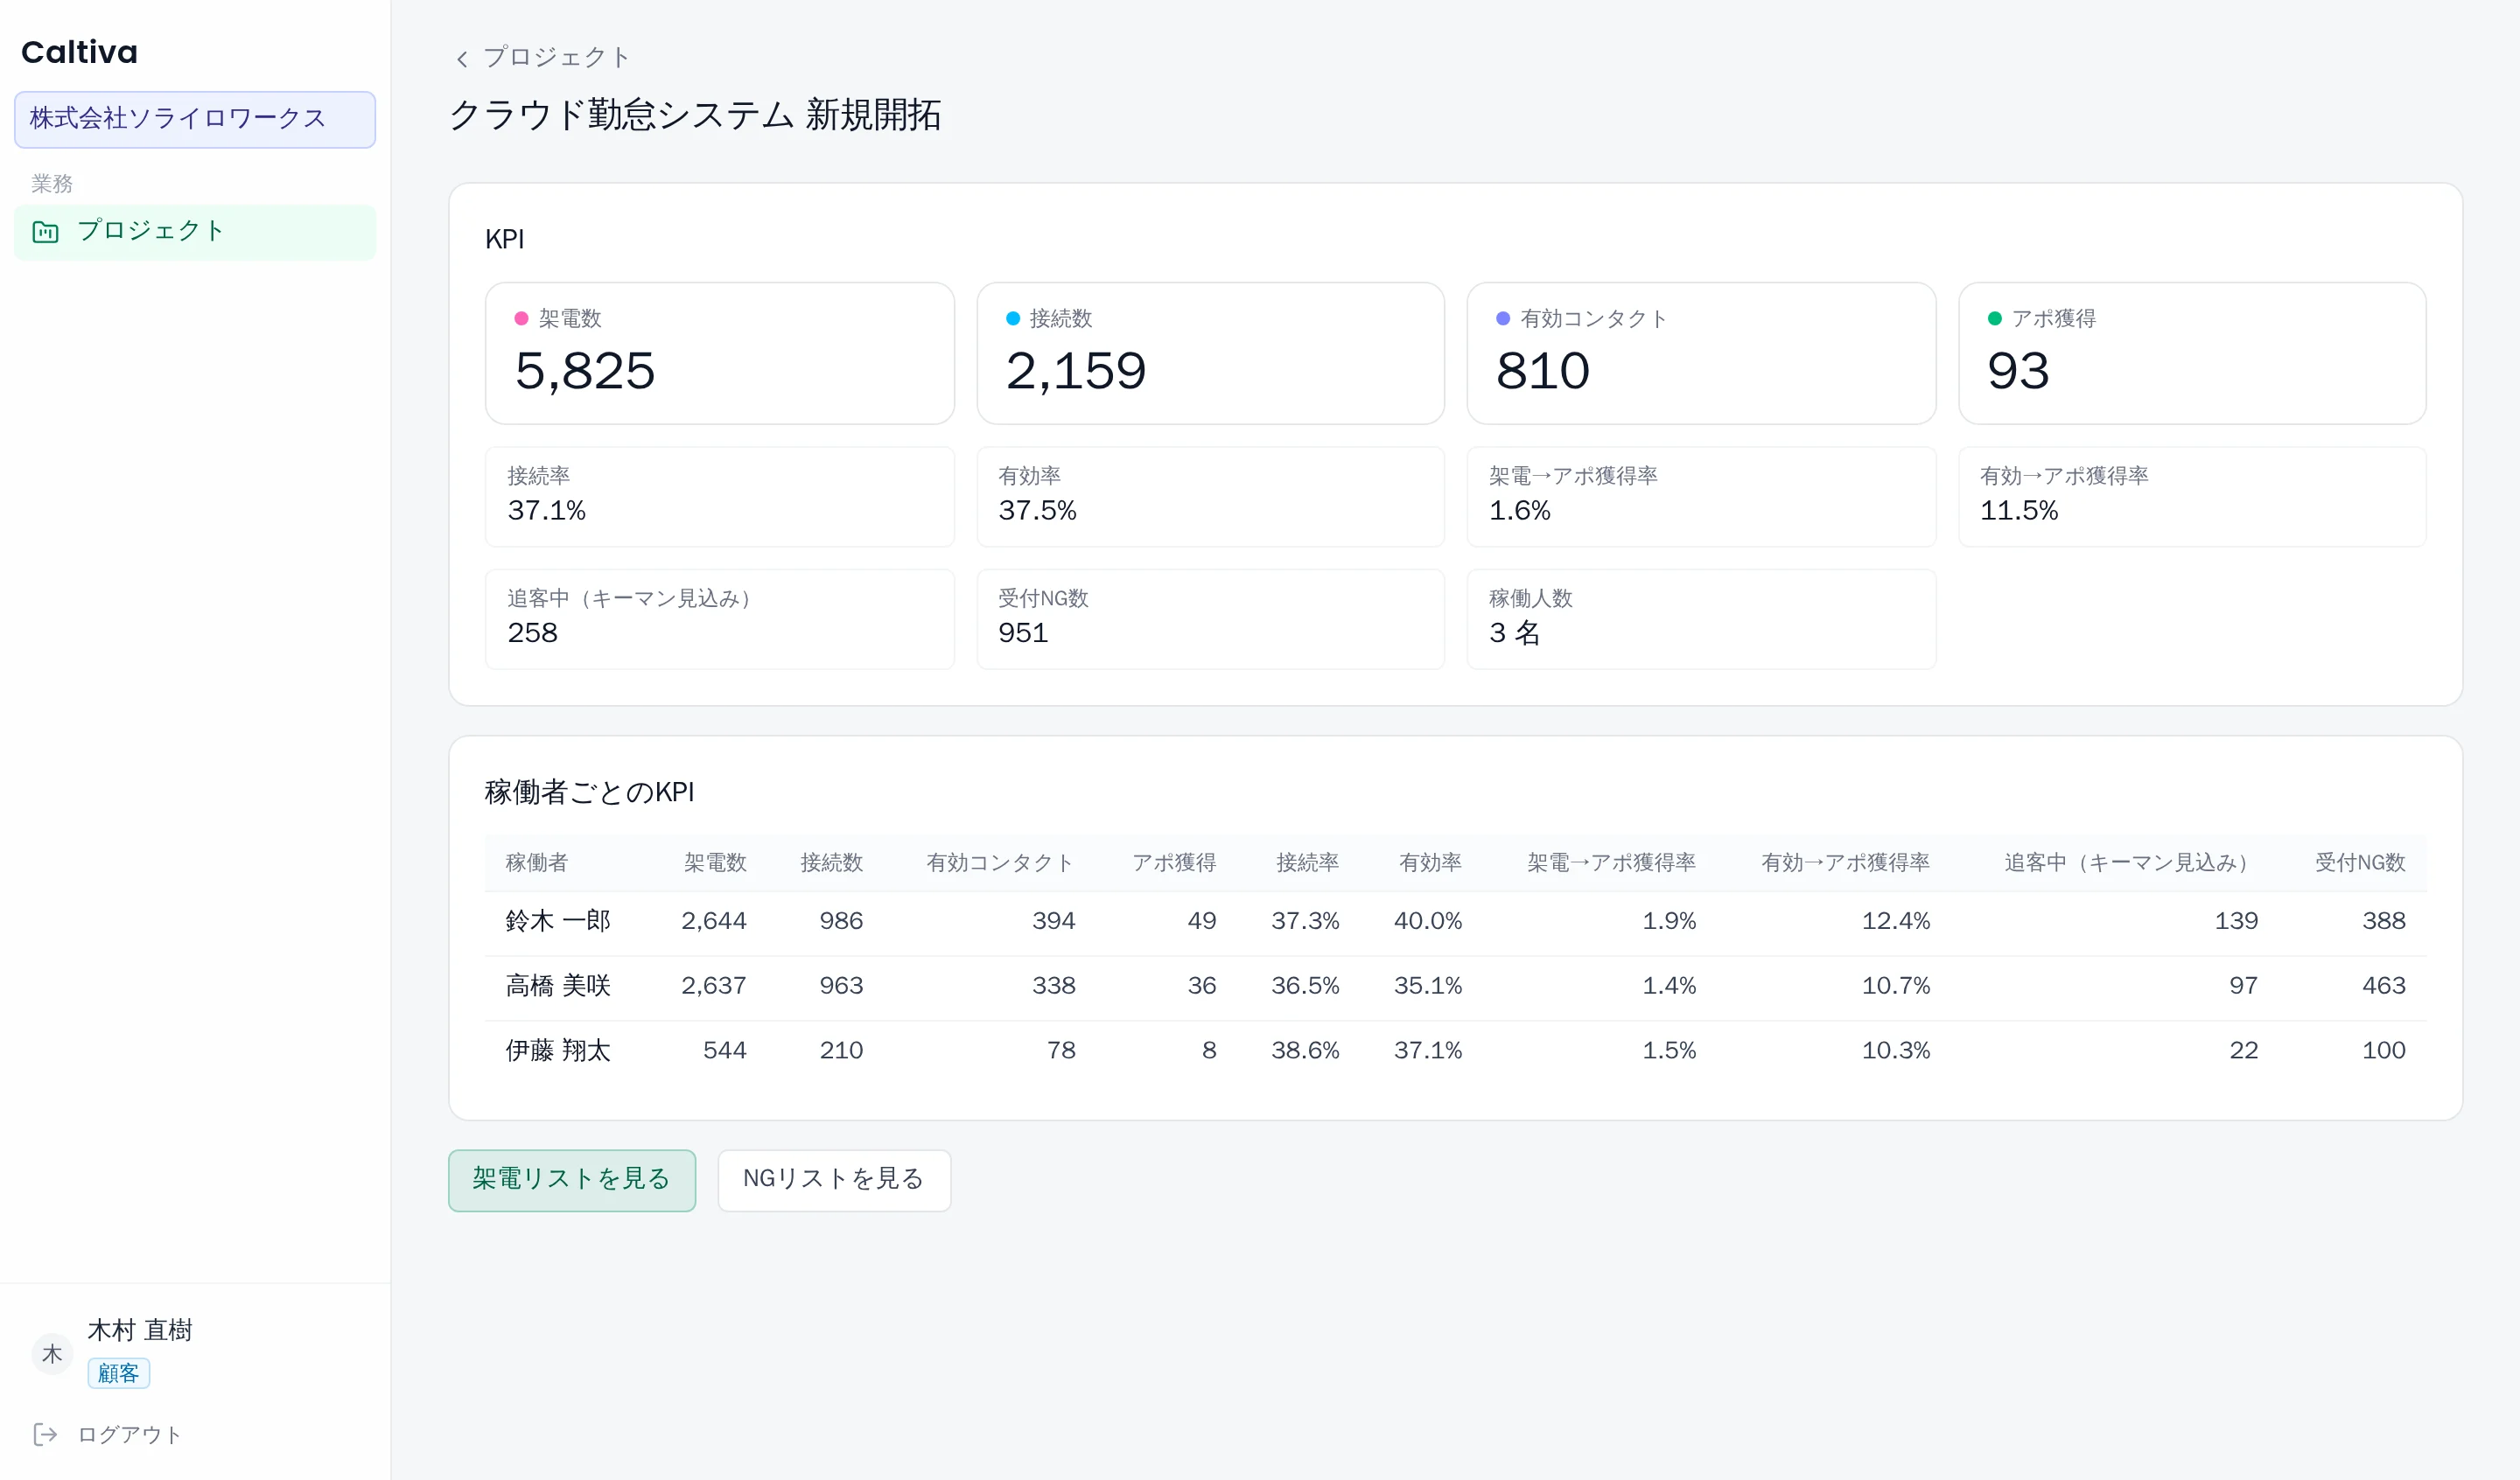Open 架電リストを見る button
2520x1480 pixels.
coord(572,1180)
